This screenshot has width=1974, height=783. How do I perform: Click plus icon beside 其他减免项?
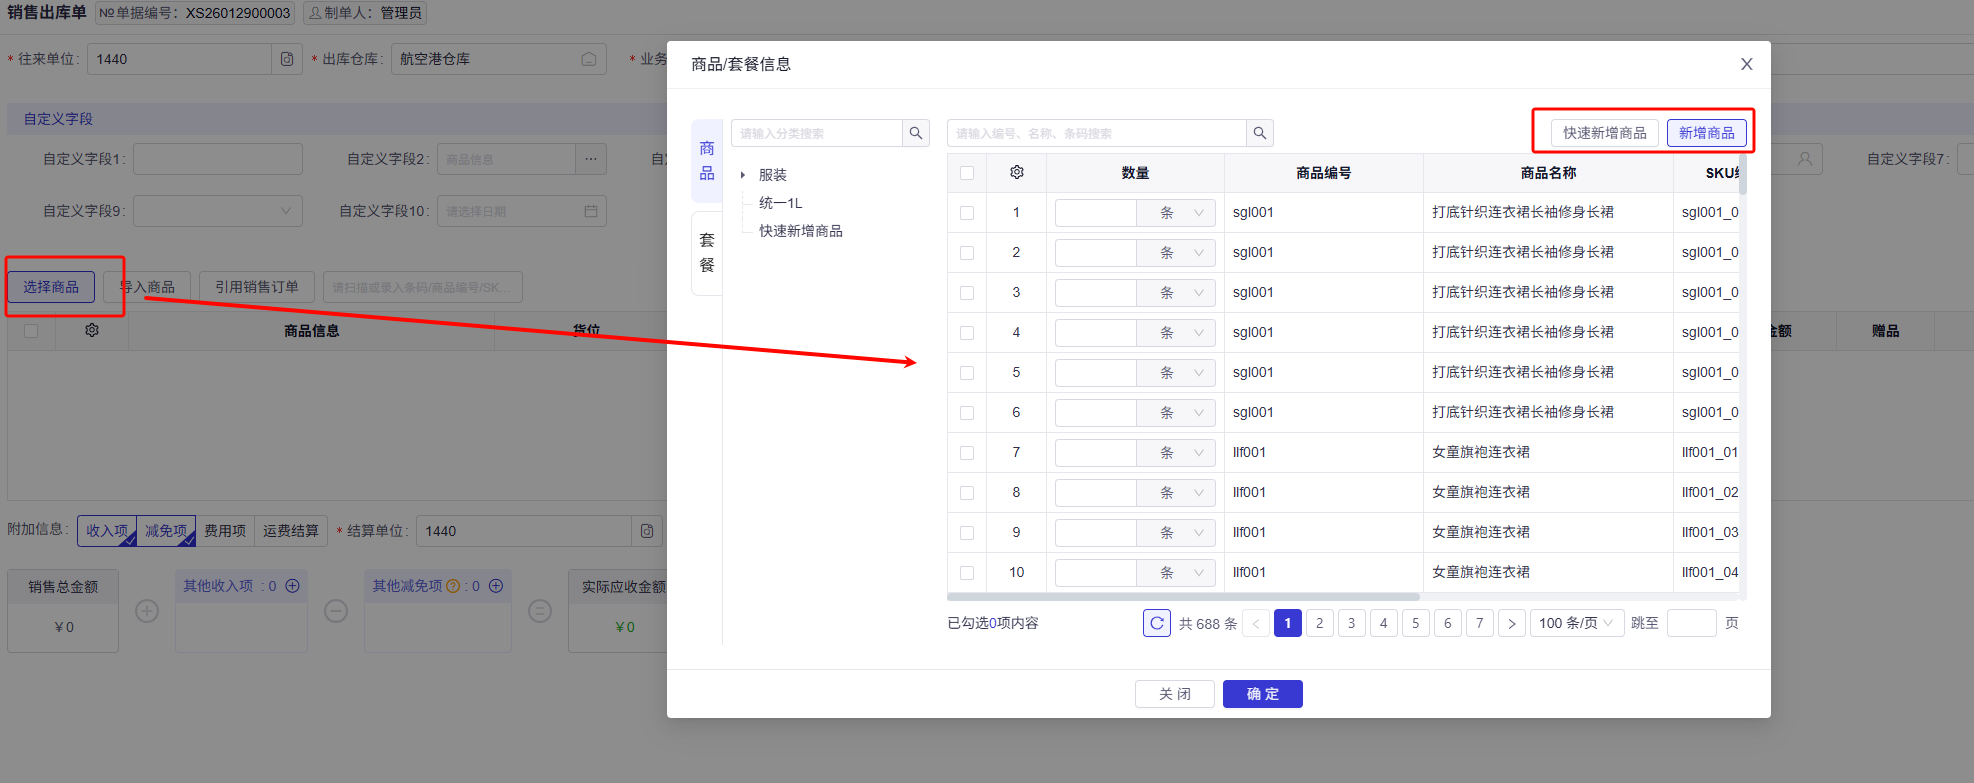pyautogui.click(x=495, y=586)
